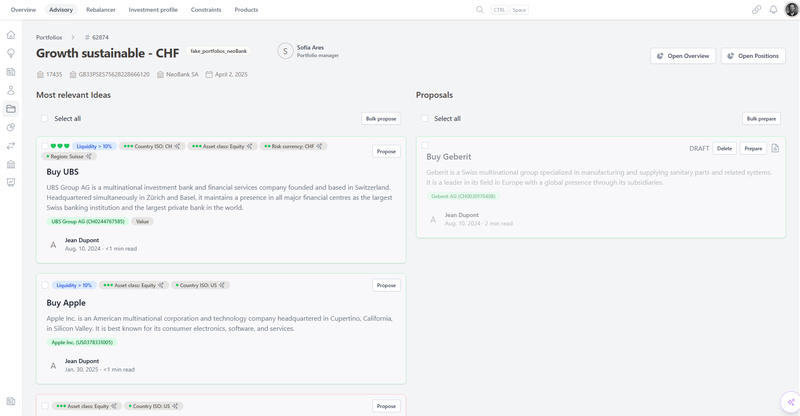Click the UBS Group AG instrument tag
This screenshot has height=416, width=800.
coord(88,222)
